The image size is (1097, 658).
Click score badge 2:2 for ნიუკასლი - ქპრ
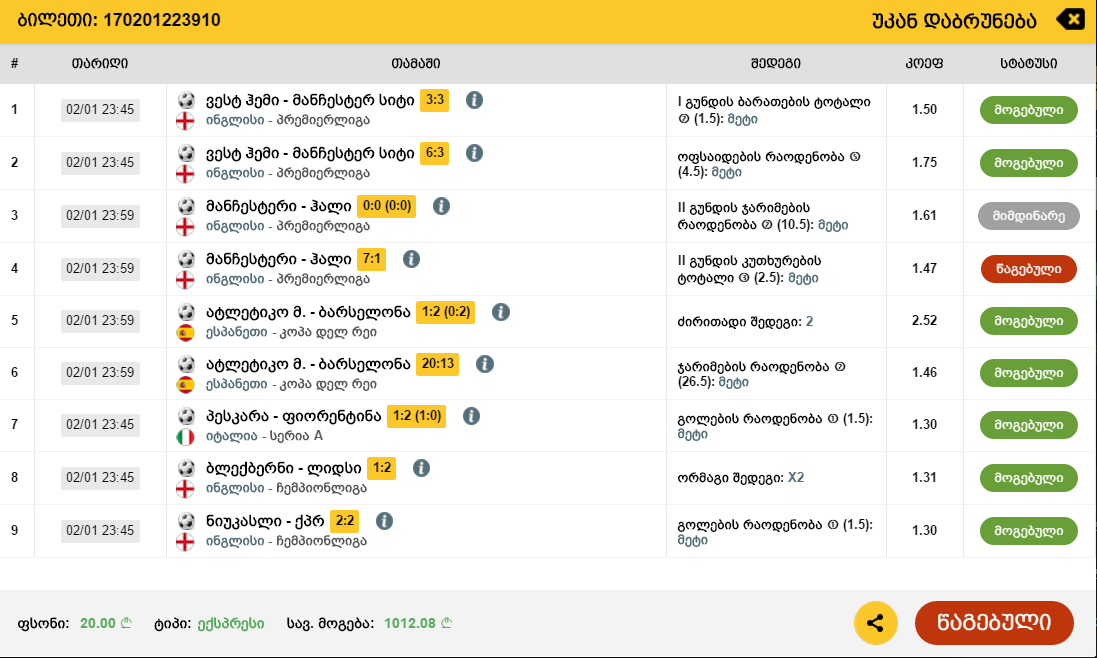[x=345, y=521]
